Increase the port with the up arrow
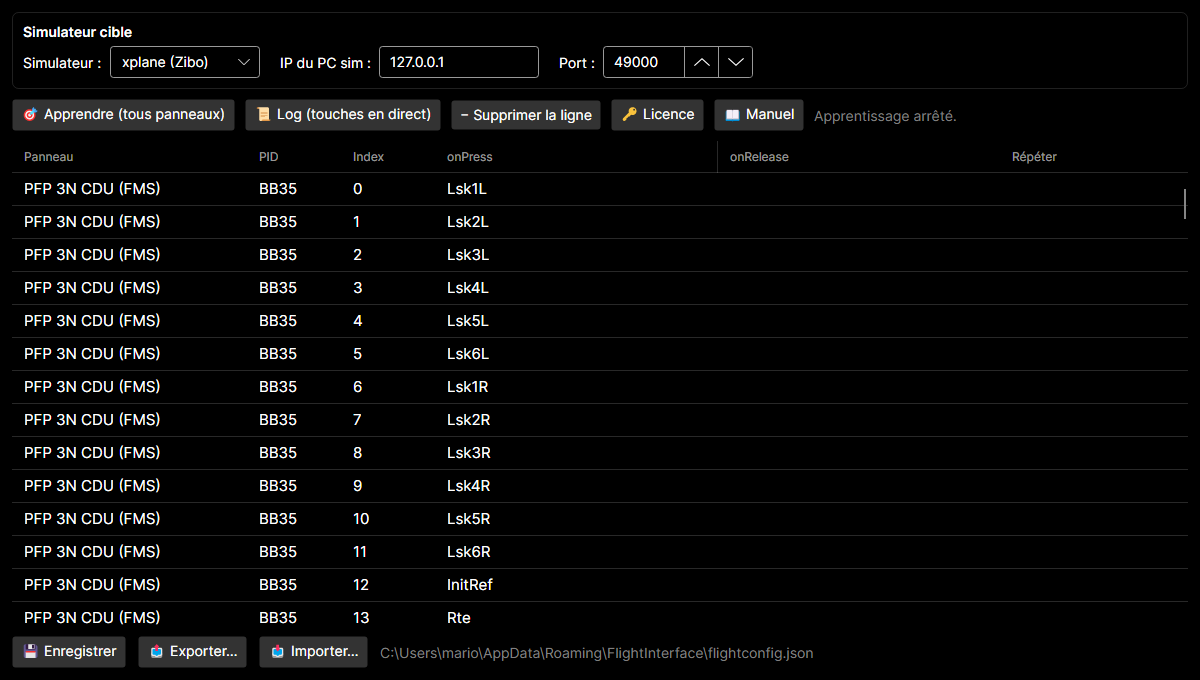Image resolution: width=1200 pixels, height=680 pixels. tap(702, 62)
